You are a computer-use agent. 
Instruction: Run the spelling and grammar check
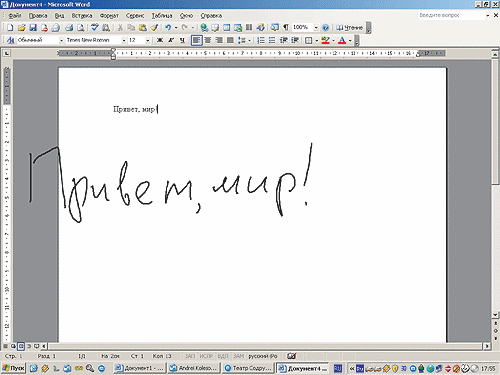click(x=95, y=28)
